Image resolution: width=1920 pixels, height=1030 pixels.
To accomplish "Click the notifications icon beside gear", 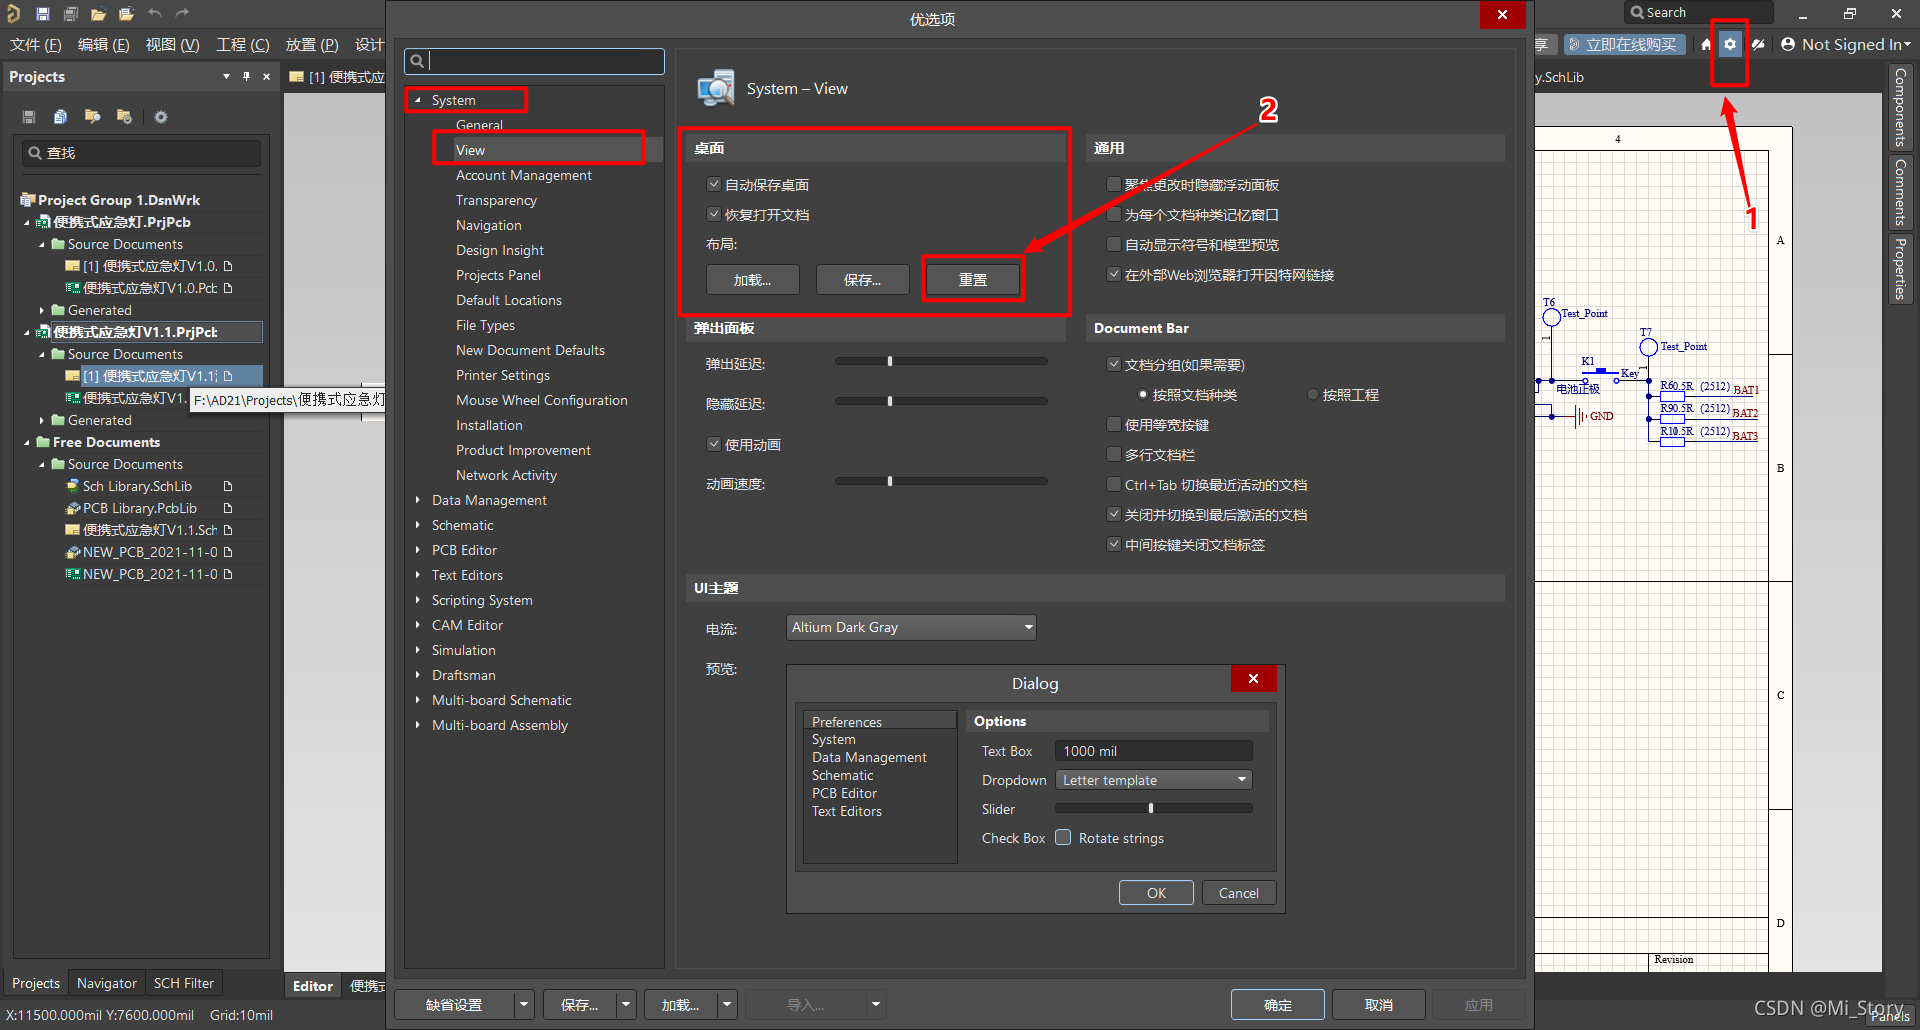I will (1758, 44).
